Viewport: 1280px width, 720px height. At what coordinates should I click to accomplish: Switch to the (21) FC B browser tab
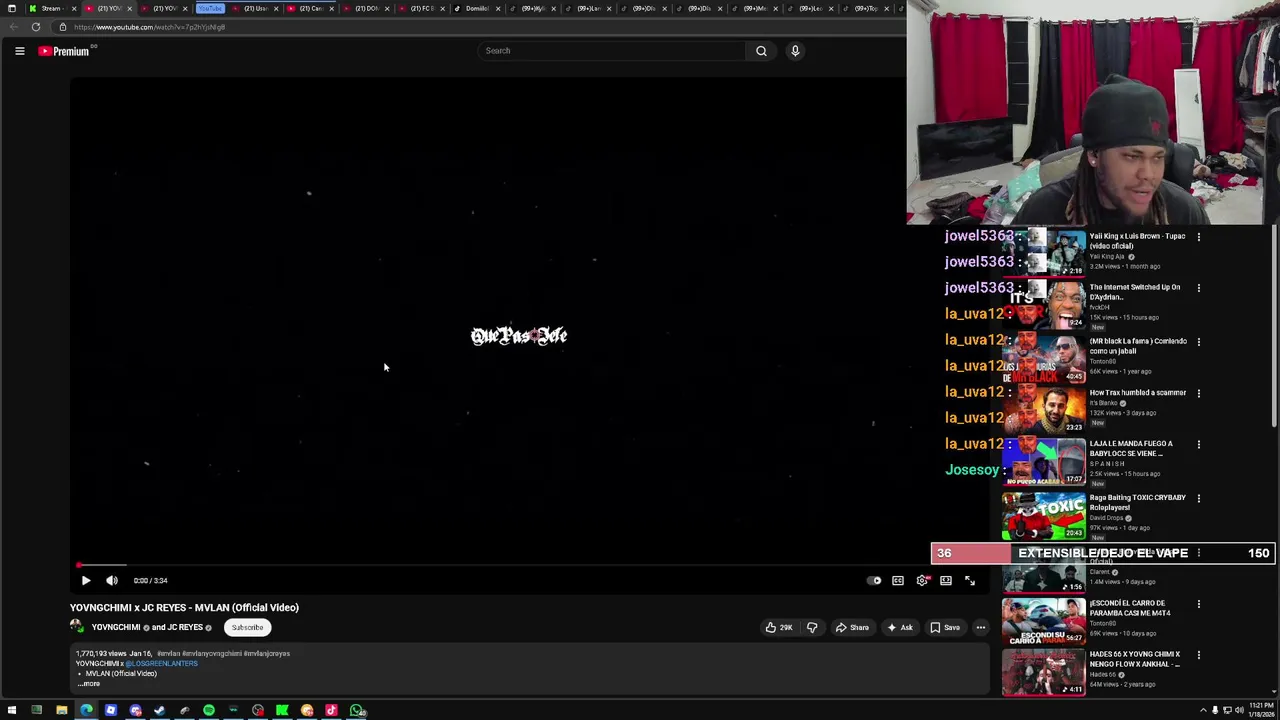coord(421,8)
